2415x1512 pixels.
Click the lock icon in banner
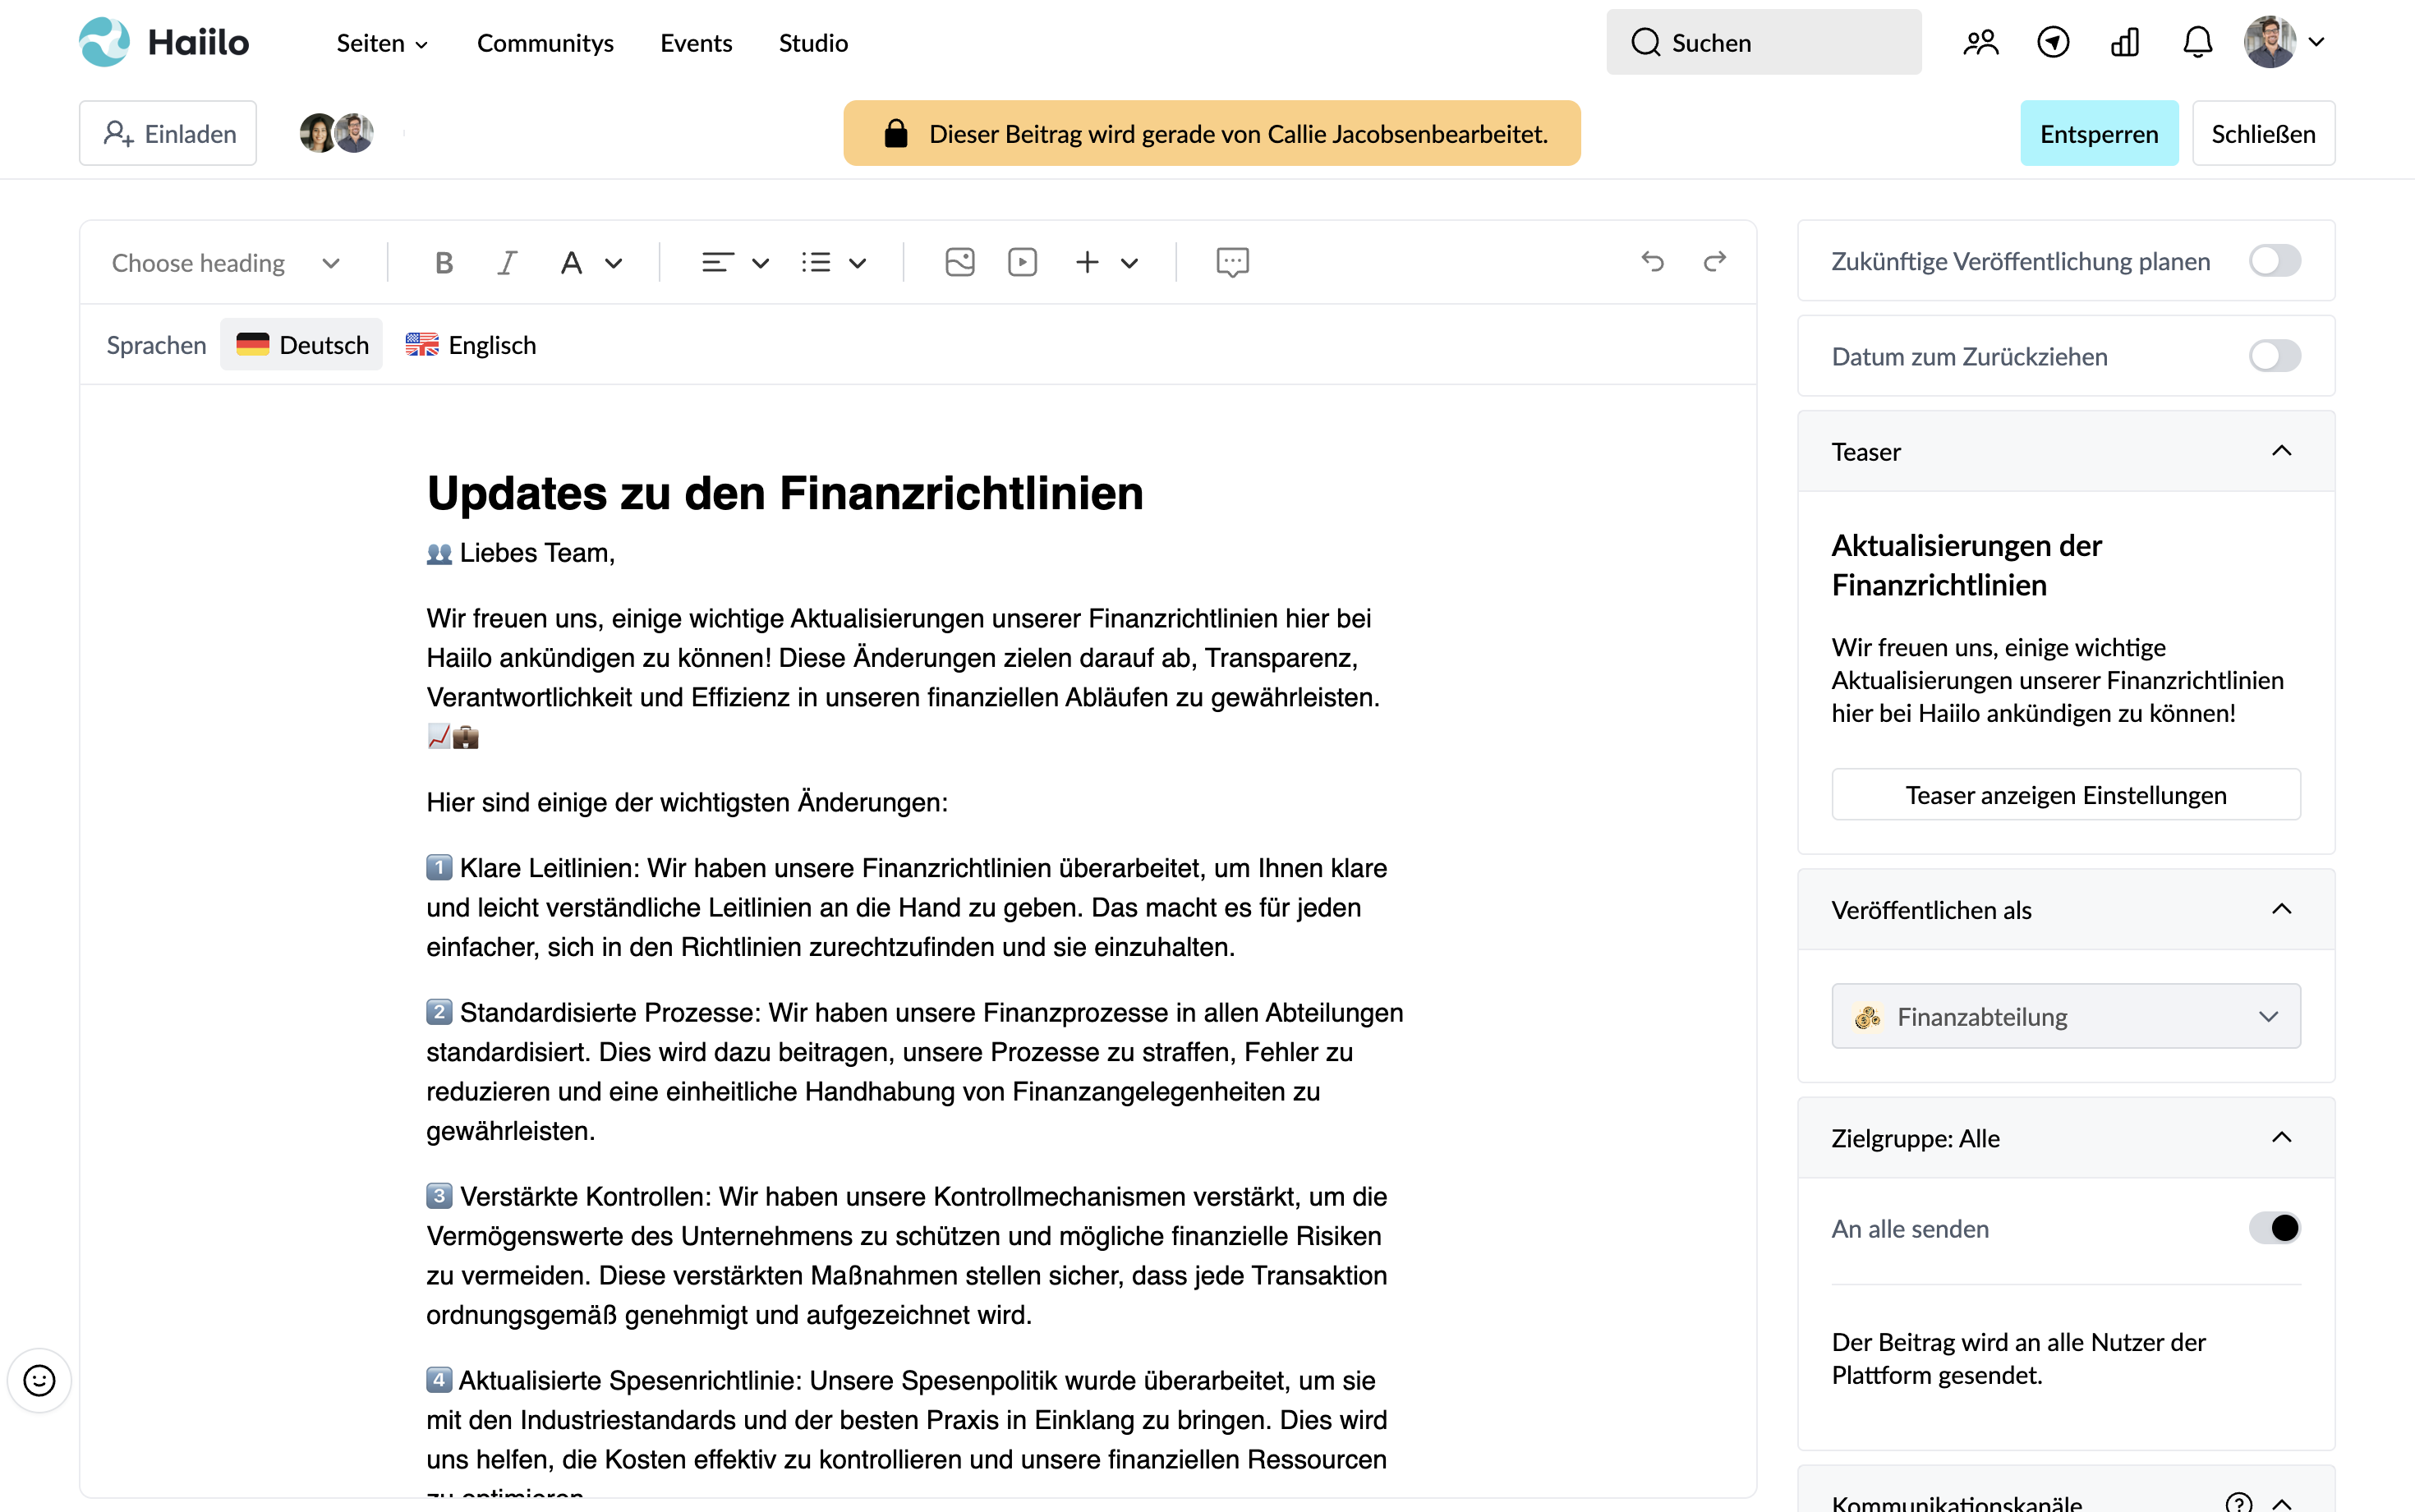pos(896,133)
